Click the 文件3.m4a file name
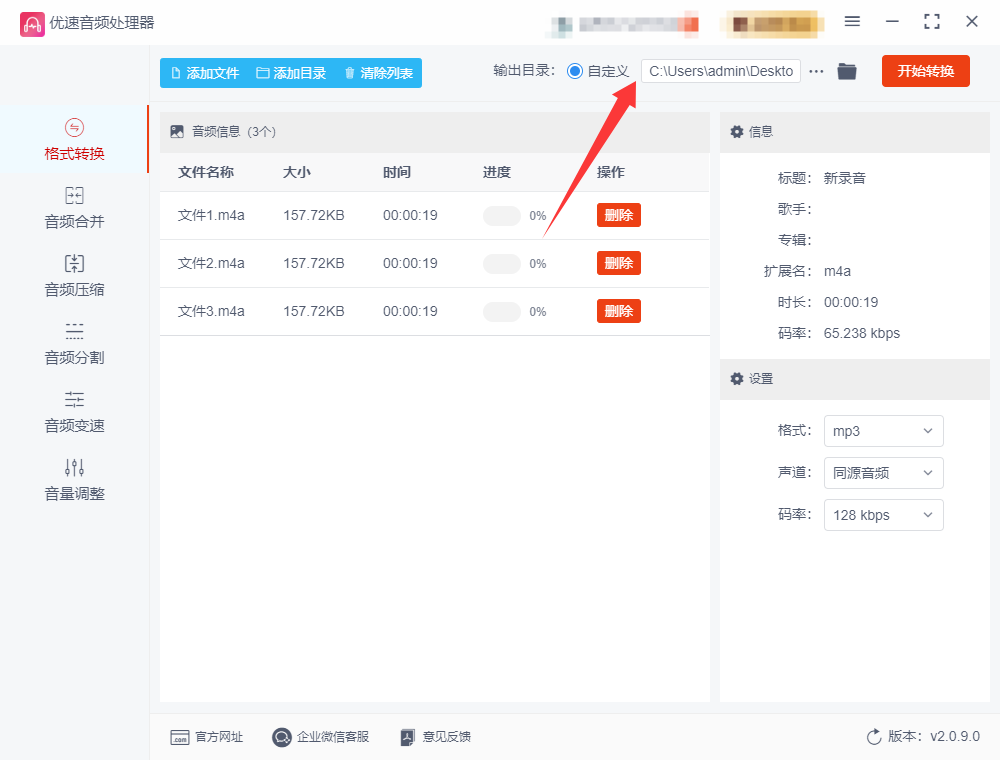Image resolution: width=1000 pixels, height=760 pixels. coord(211,311)
